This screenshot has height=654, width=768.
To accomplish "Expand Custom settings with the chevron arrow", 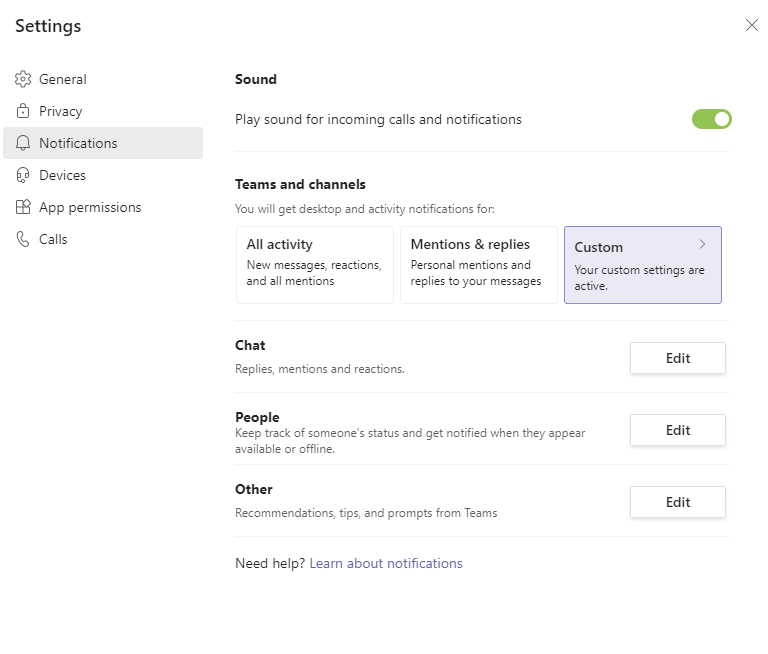I will coord(703,245).
